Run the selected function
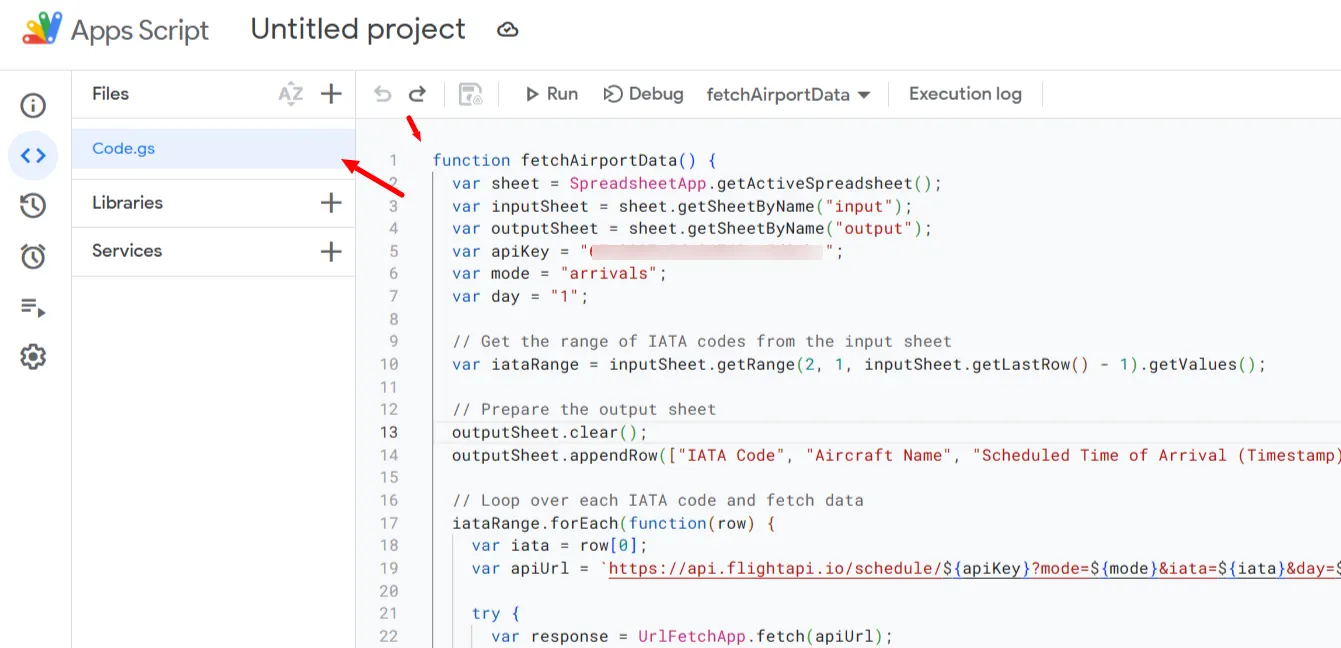 [x=552, y=94]
